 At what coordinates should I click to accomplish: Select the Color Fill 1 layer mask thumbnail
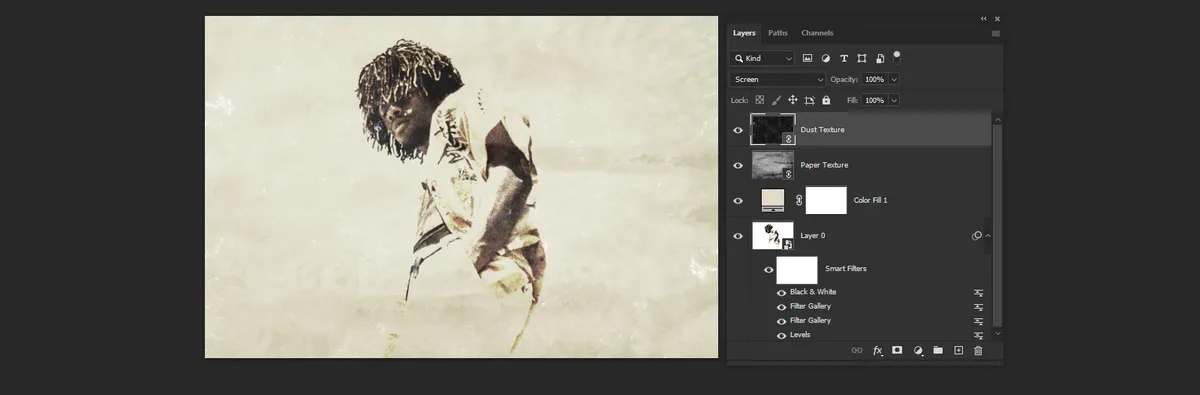click(826, 200)
